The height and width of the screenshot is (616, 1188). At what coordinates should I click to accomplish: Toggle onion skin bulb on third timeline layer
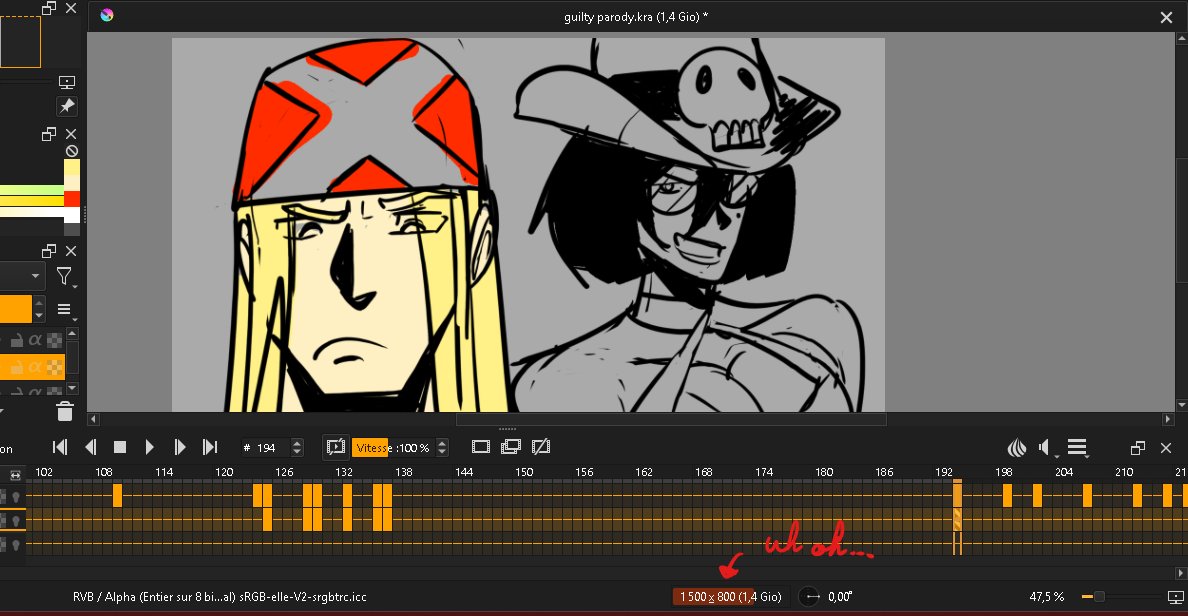pyautogui.click(x=15, y=544)
